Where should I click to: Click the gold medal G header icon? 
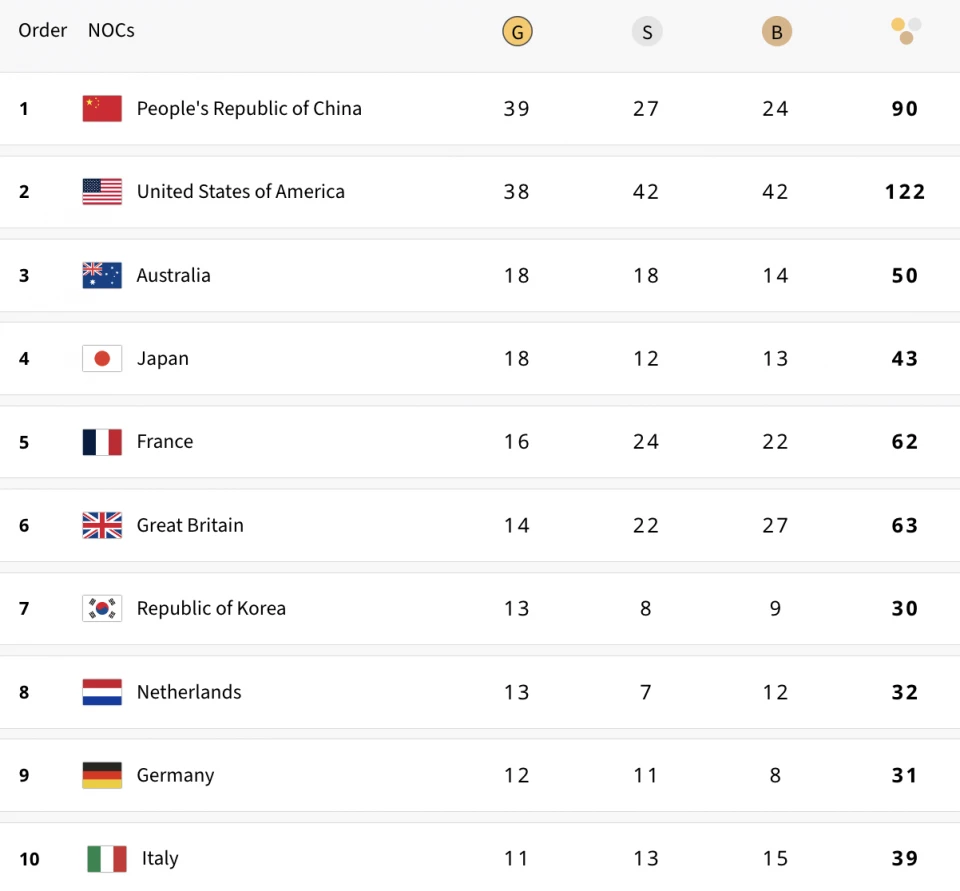click(x=517, y=32)
